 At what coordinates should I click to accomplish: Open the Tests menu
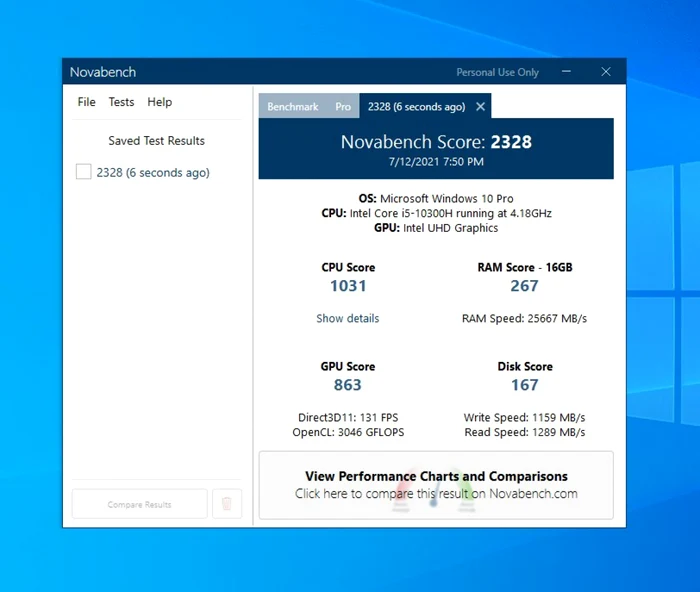tap(121, 102)
